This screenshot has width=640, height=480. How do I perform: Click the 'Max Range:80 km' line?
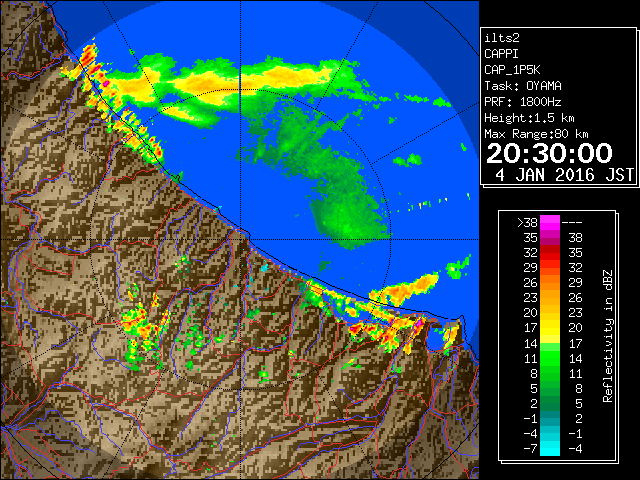(536, 134)
